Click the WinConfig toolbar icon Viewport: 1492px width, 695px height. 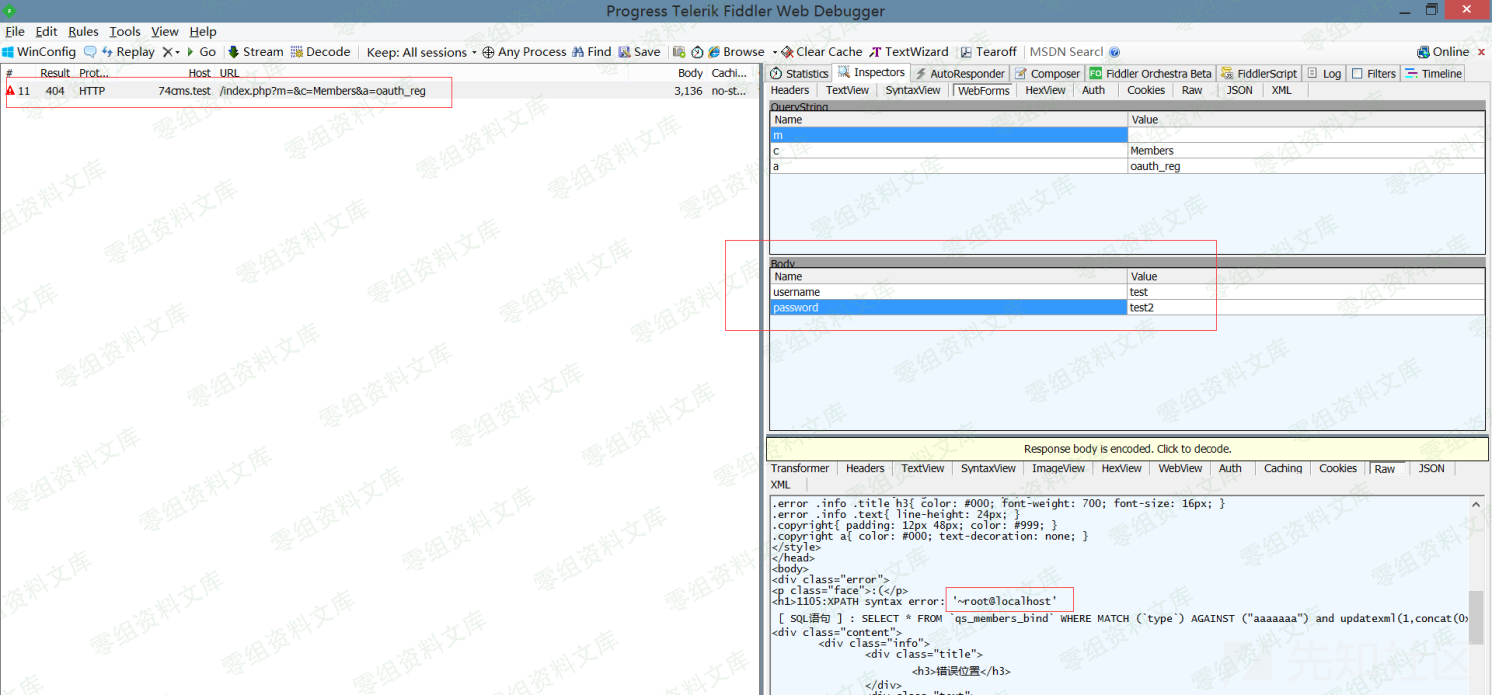[9, 52]
